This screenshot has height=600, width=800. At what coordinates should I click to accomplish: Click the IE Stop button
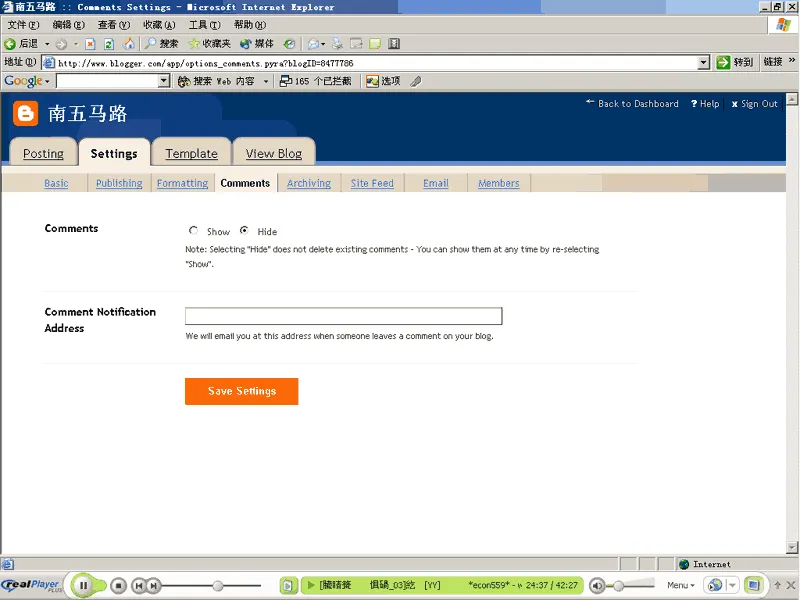tap(90, 44)
